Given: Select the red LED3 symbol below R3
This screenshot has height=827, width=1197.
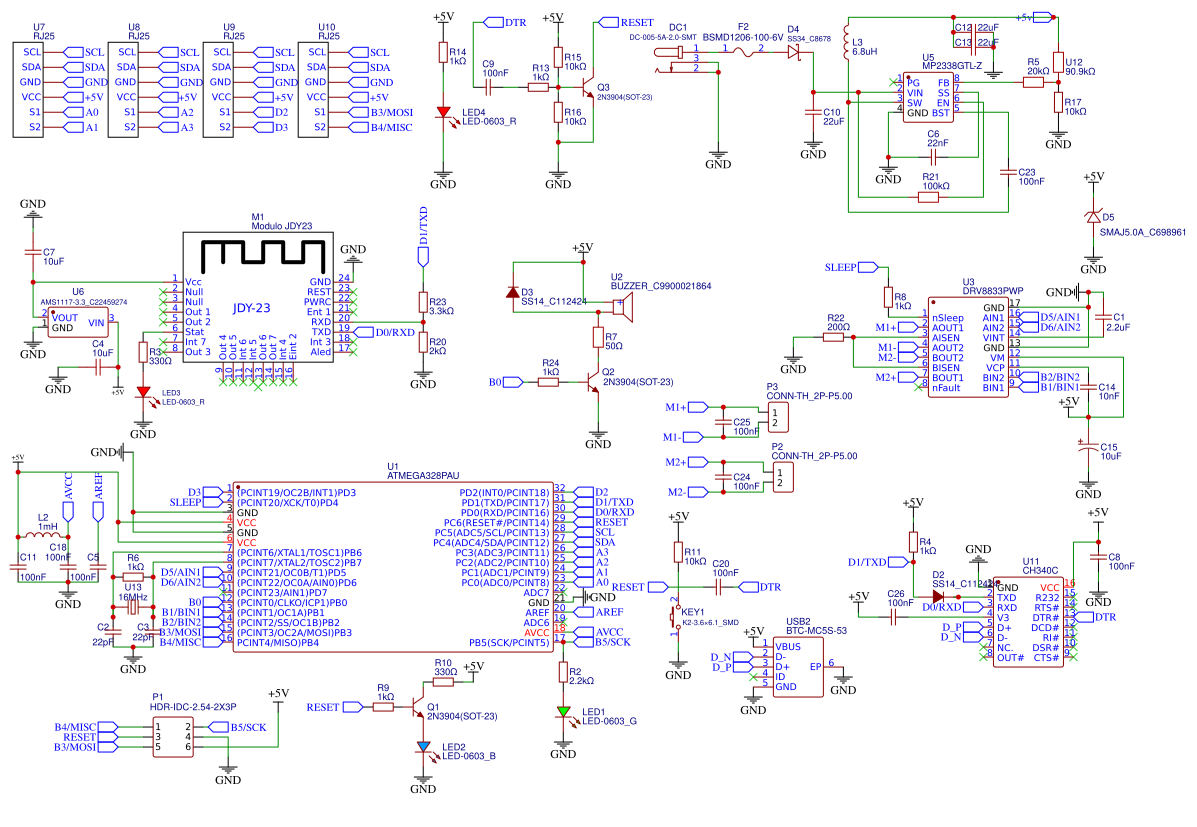Looking at the screenshot, I should 144,393.
